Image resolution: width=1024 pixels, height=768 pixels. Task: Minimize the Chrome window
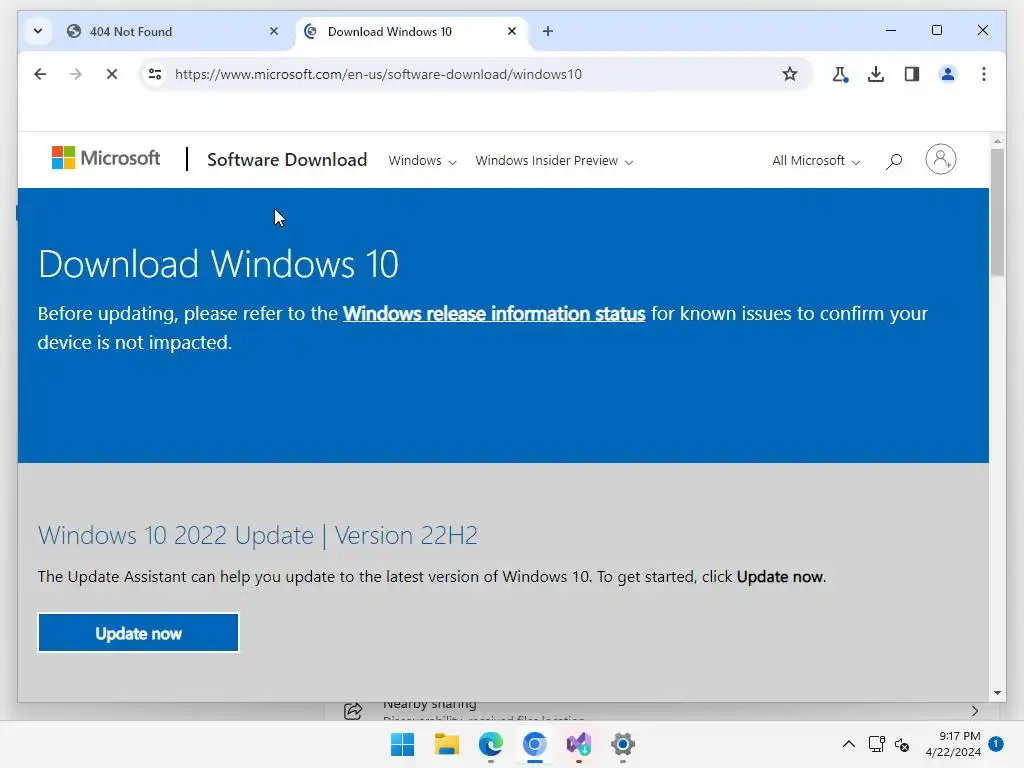[891, 30]
